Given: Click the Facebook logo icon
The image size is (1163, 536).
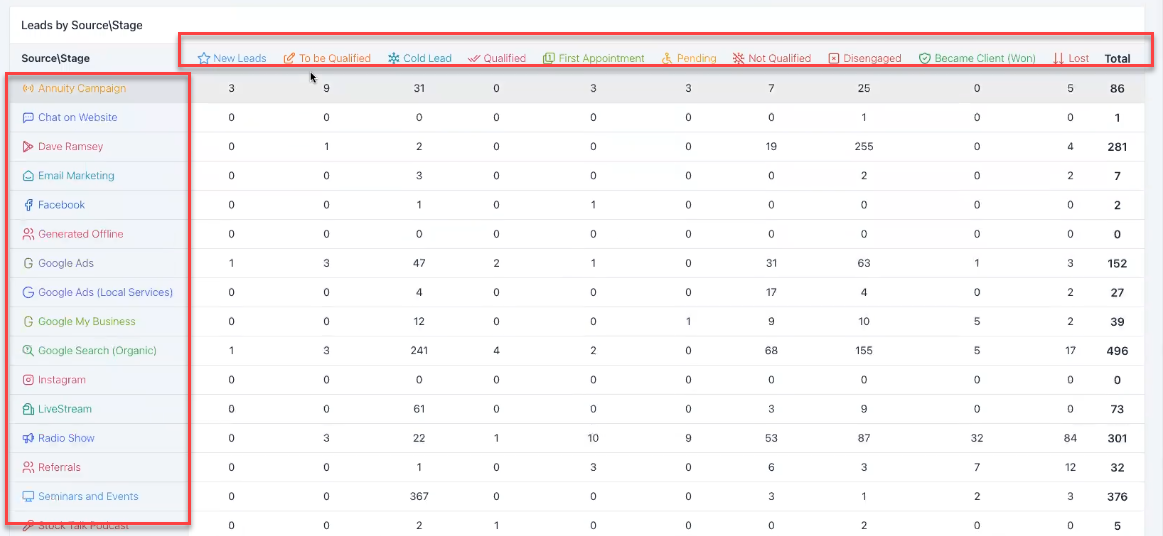Looking at the screenshot, I should [x=28, y=205].
